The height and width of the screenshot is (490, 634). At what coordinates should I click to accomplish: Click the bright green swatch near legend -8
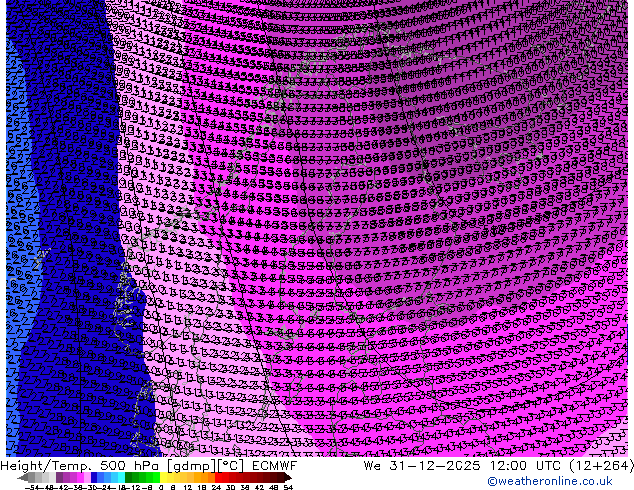[x=156, y=477]
